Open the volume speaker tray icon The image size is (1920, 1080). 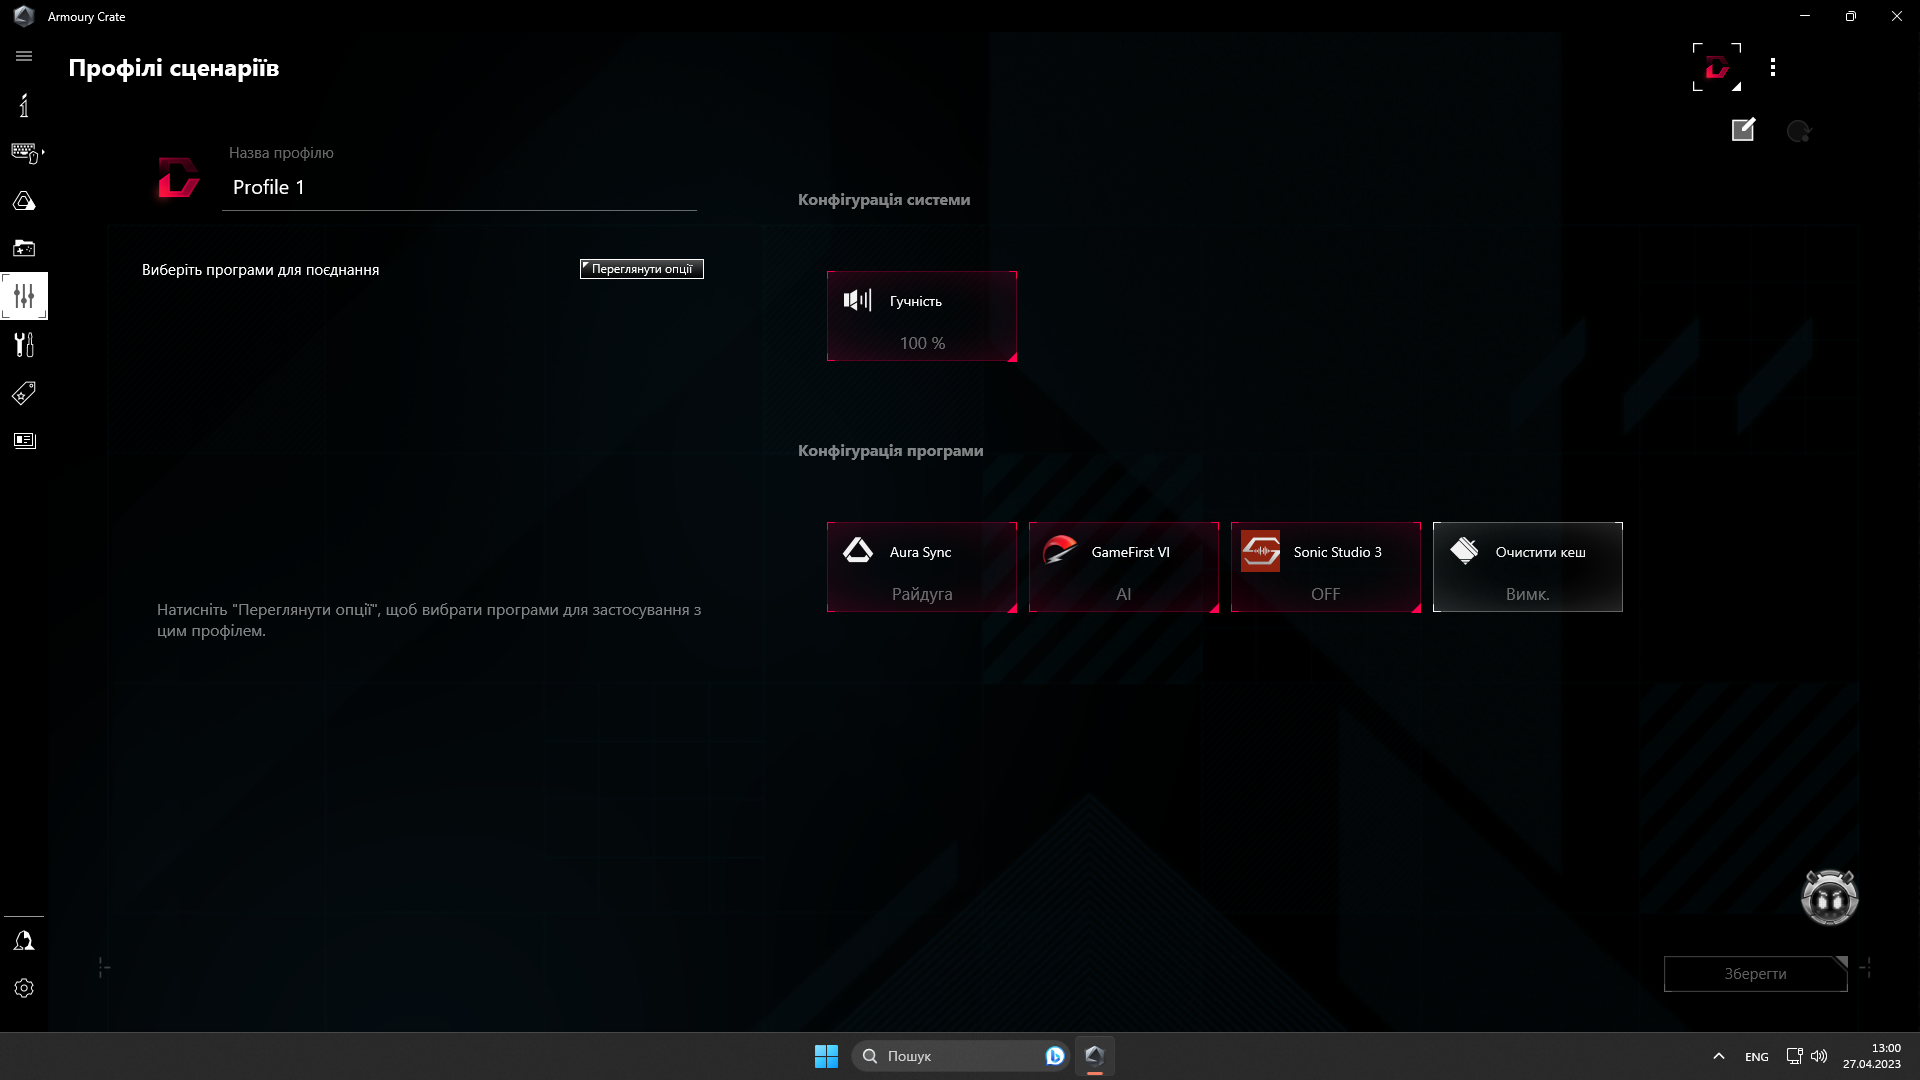click(1819, 1056)
